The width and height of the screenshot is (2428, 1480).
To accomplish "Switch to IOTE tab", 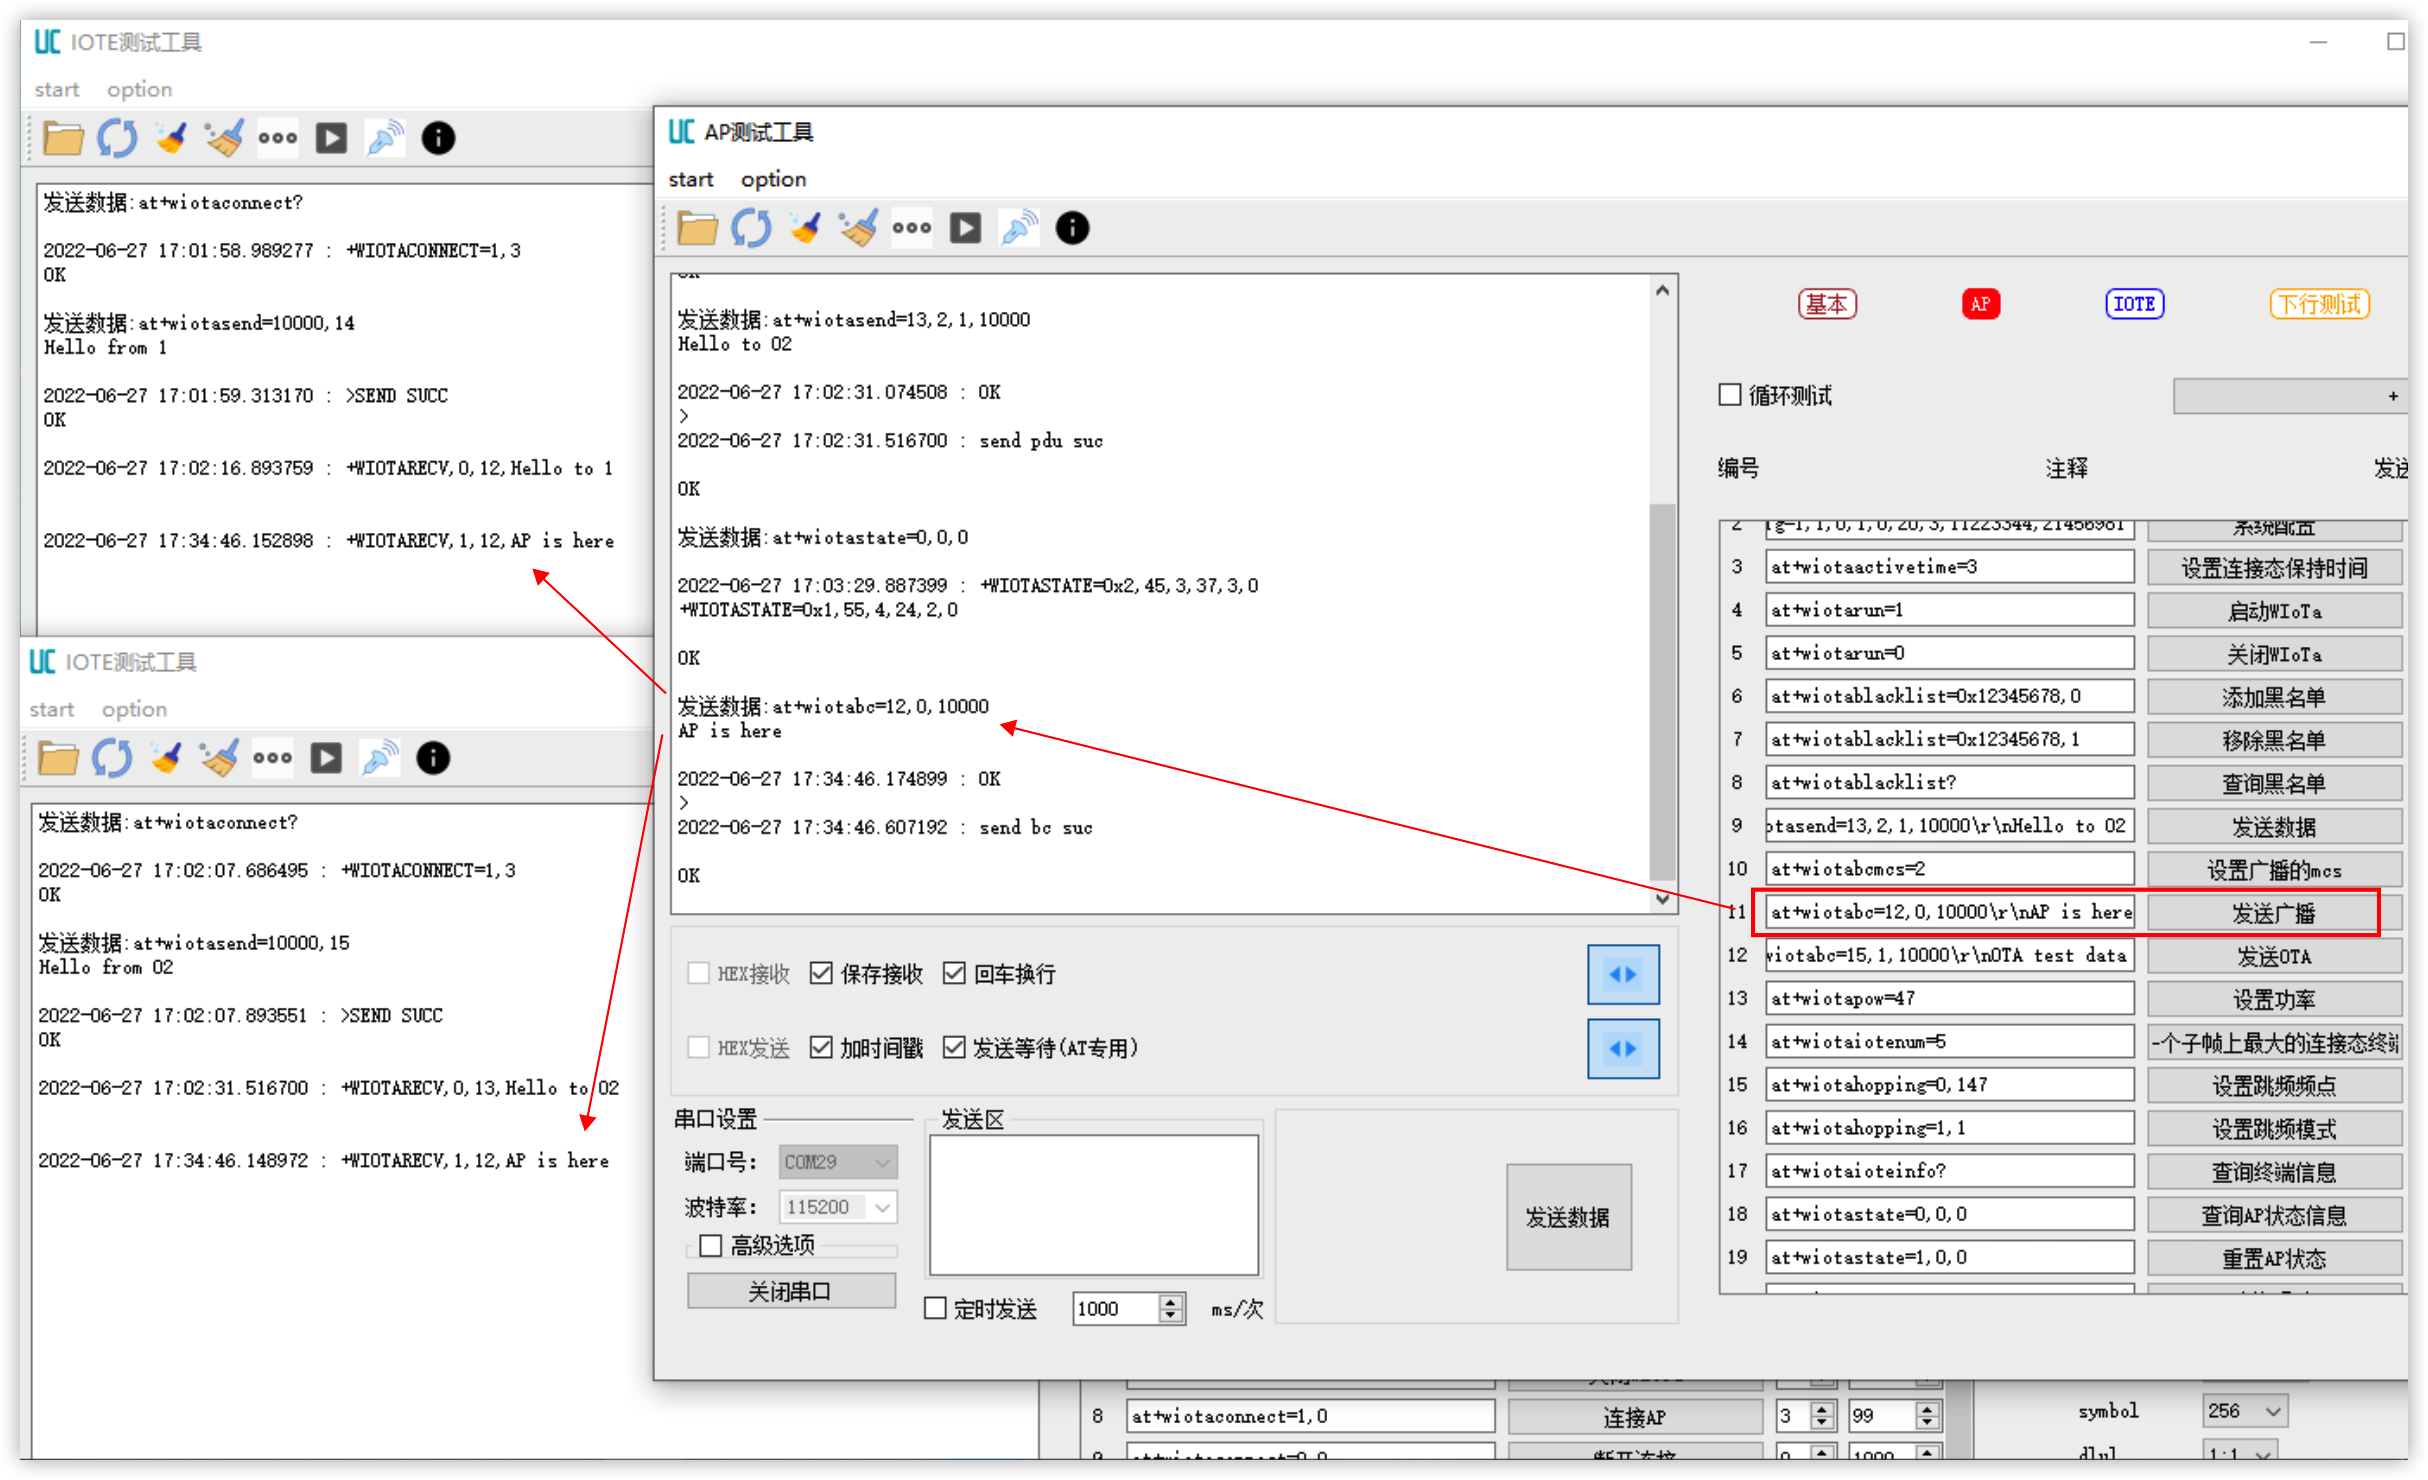I will click(2134, 304).
